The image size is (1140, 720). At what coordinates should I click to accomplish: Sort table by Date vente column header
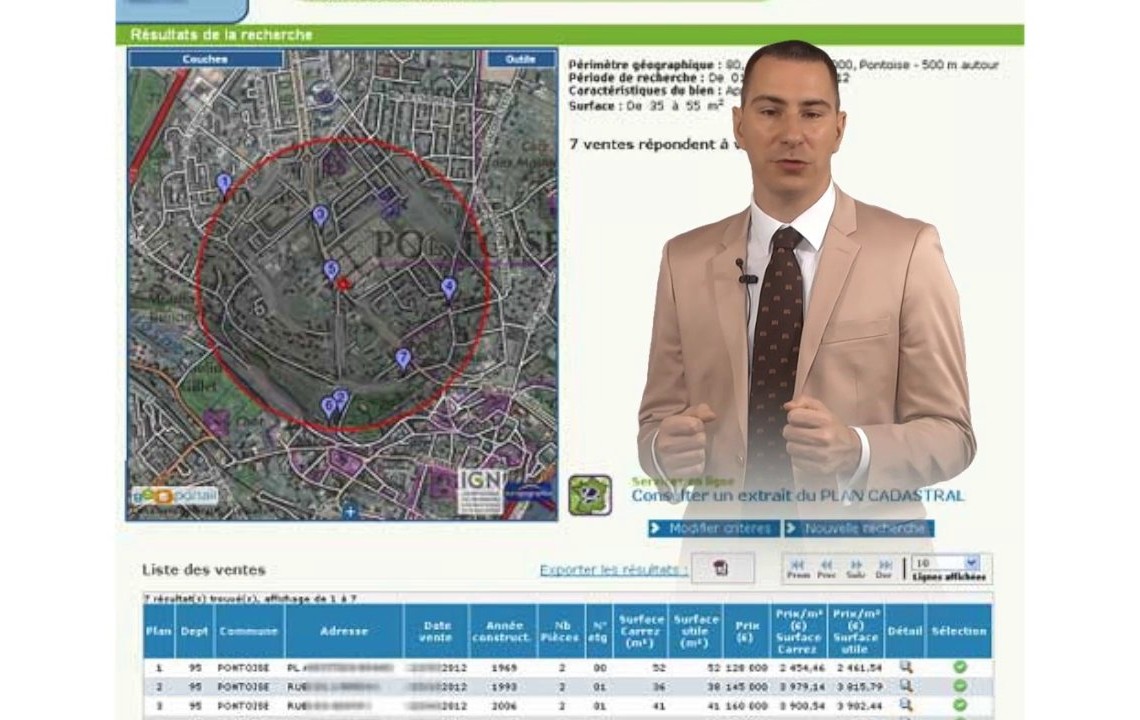(x=436, y=631)
